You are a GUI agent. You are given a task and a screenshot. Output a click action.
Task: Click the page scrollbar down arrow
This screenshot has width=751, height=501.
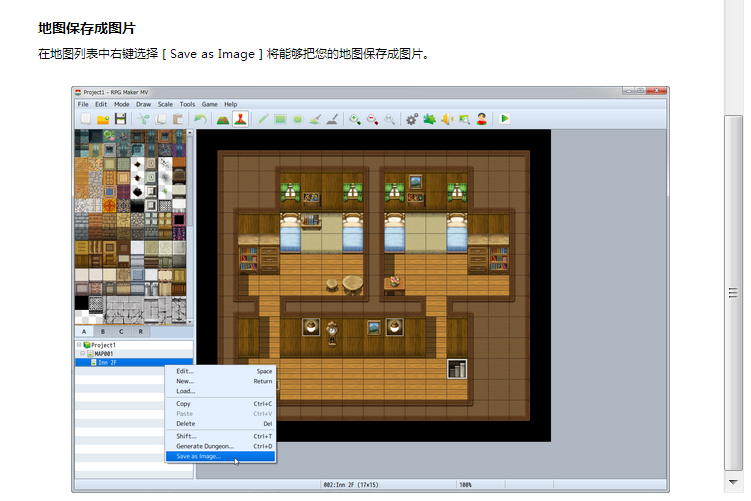click(733, 482)
